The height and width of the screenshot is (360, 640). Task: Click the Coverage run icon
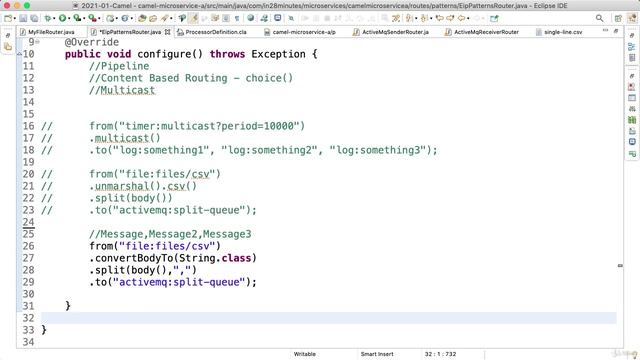click(x=77, y=18)
